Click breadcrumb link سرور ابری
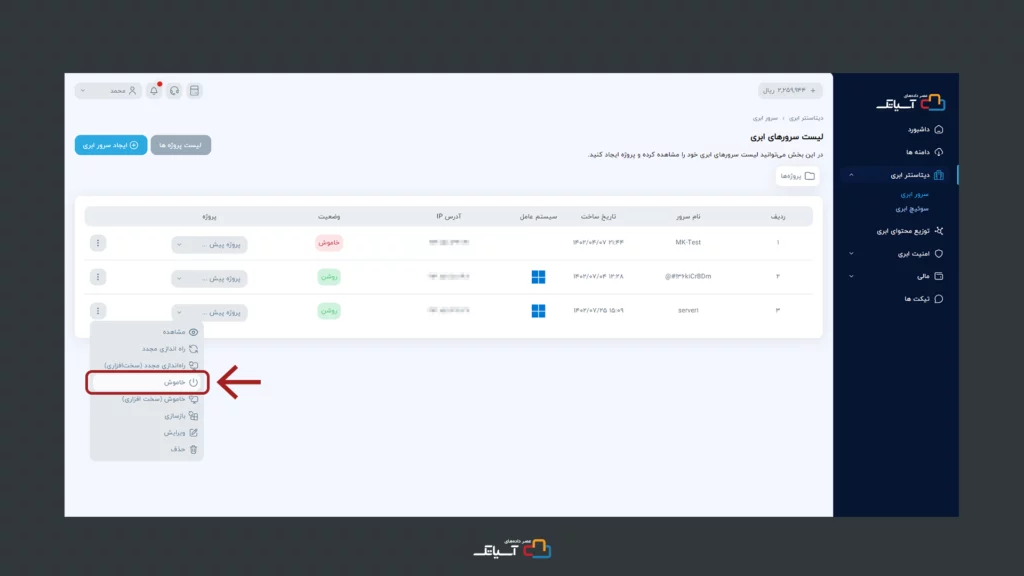This screenshot has height=576, width=1024. click(x=765, y=118)
